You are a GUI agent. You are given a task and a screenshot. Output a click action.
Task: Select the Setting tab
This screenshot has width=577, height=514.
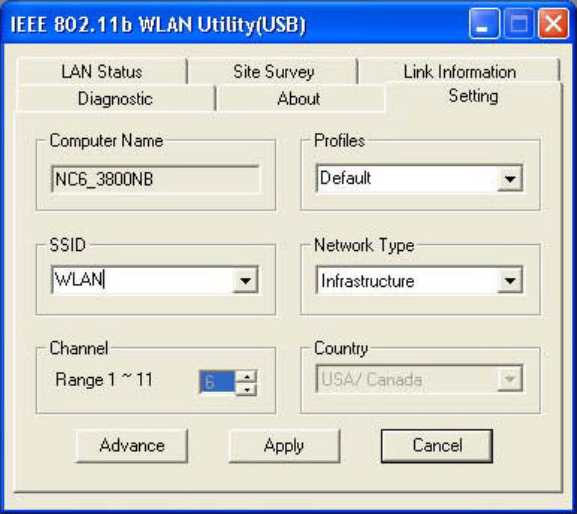(474, 96)
